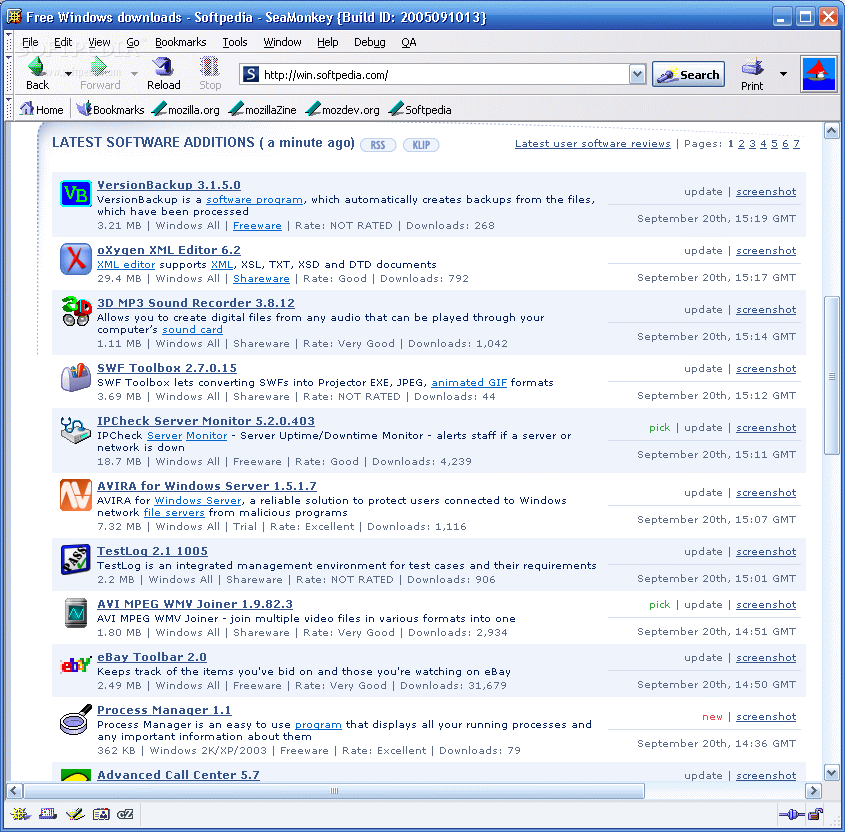
Task: Collapse the menu bar grippy handle
Action: 8,41
